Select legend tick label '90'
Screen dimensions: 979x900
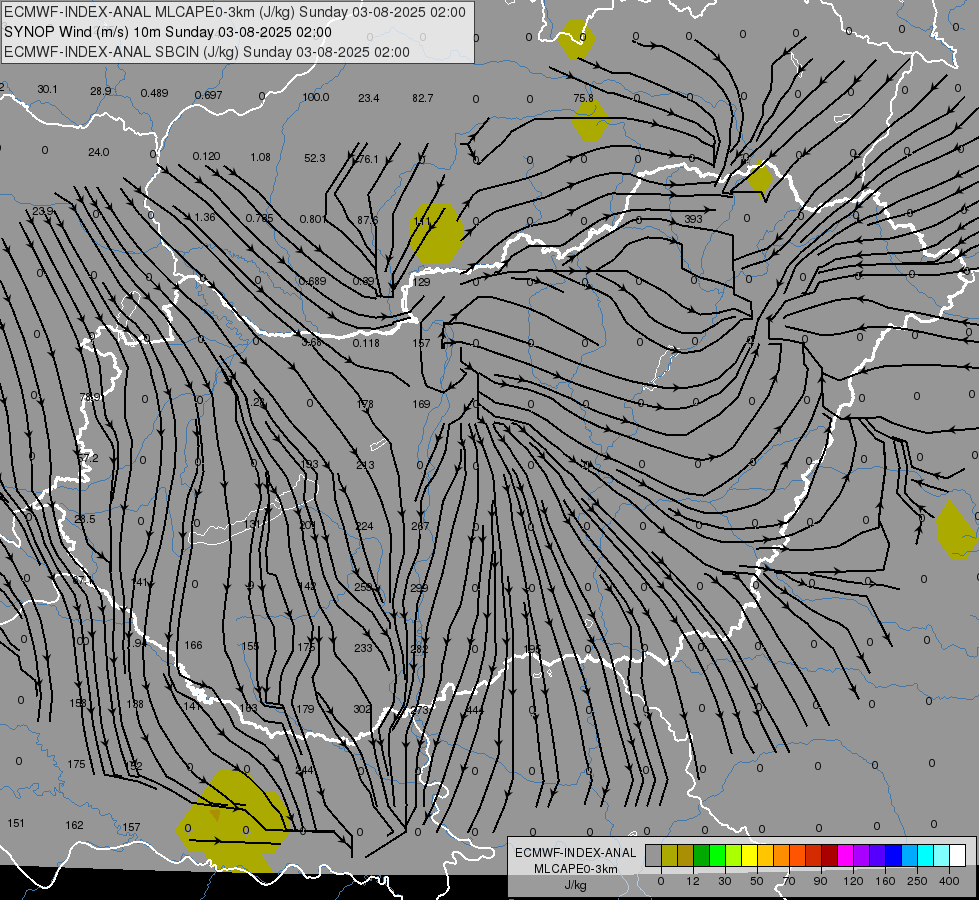[x=820, y=881]
